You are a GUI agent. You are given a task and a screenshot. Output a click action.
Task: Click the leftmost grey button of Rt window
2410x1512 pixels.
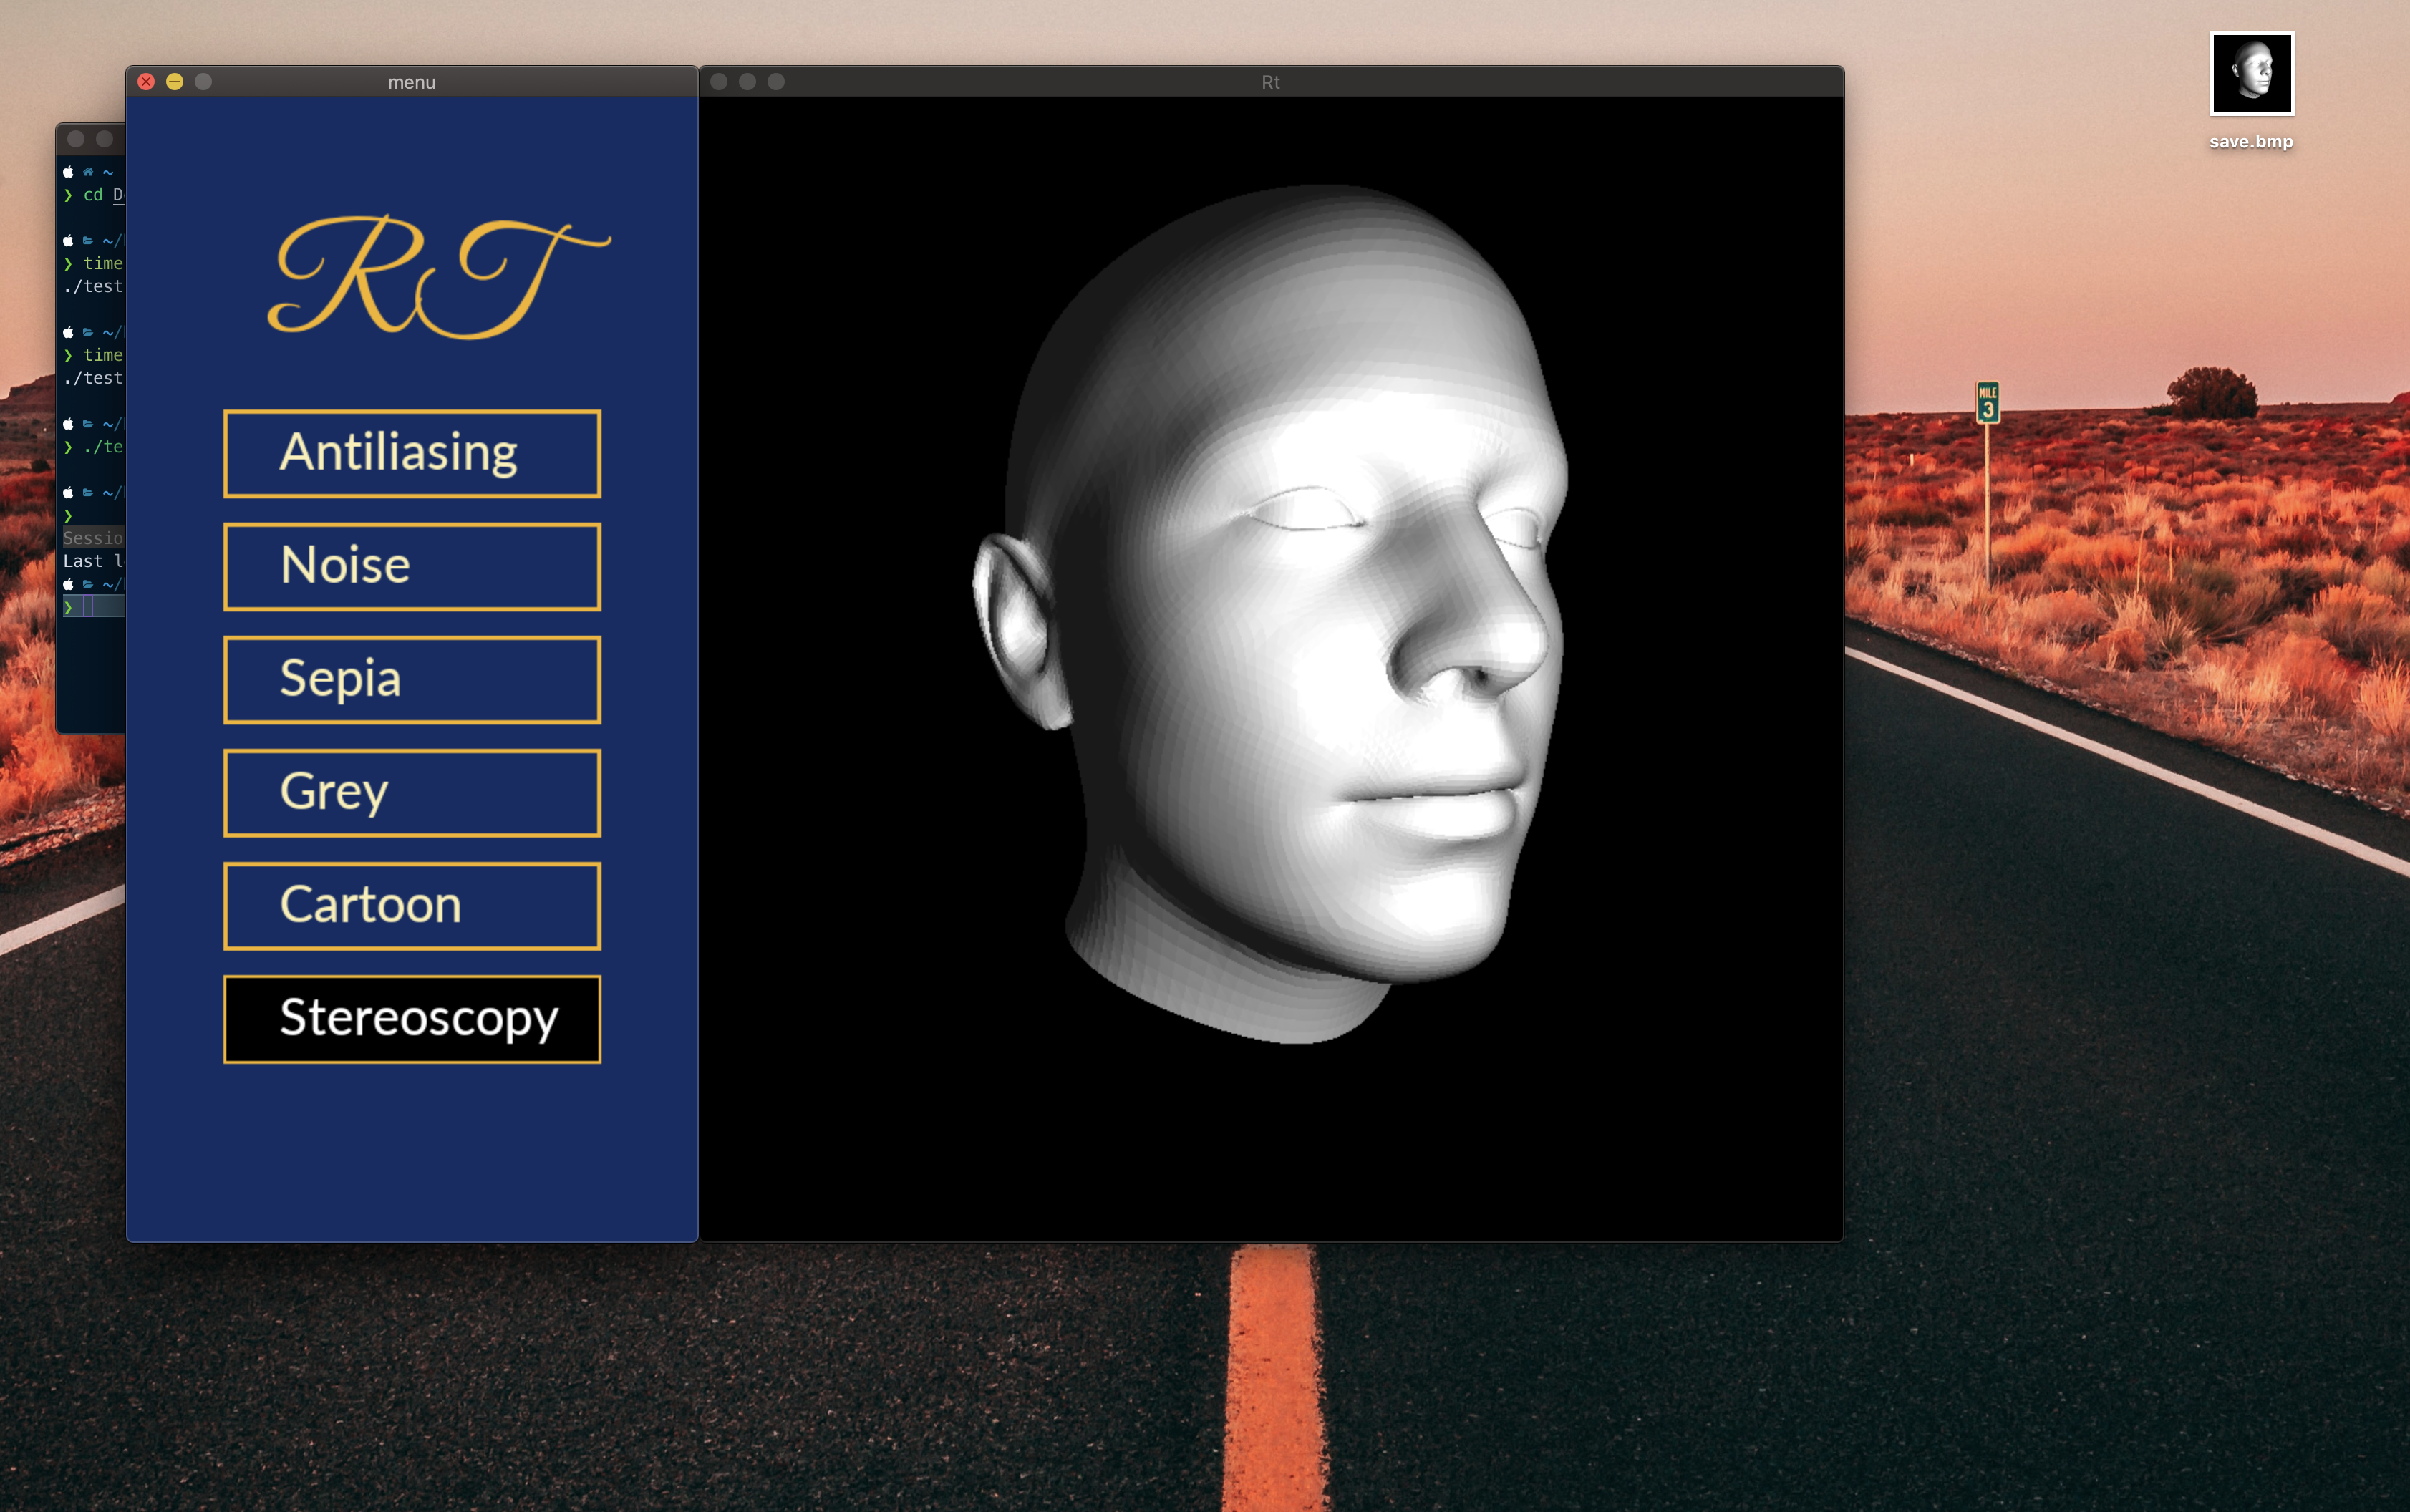coord(719,82)
